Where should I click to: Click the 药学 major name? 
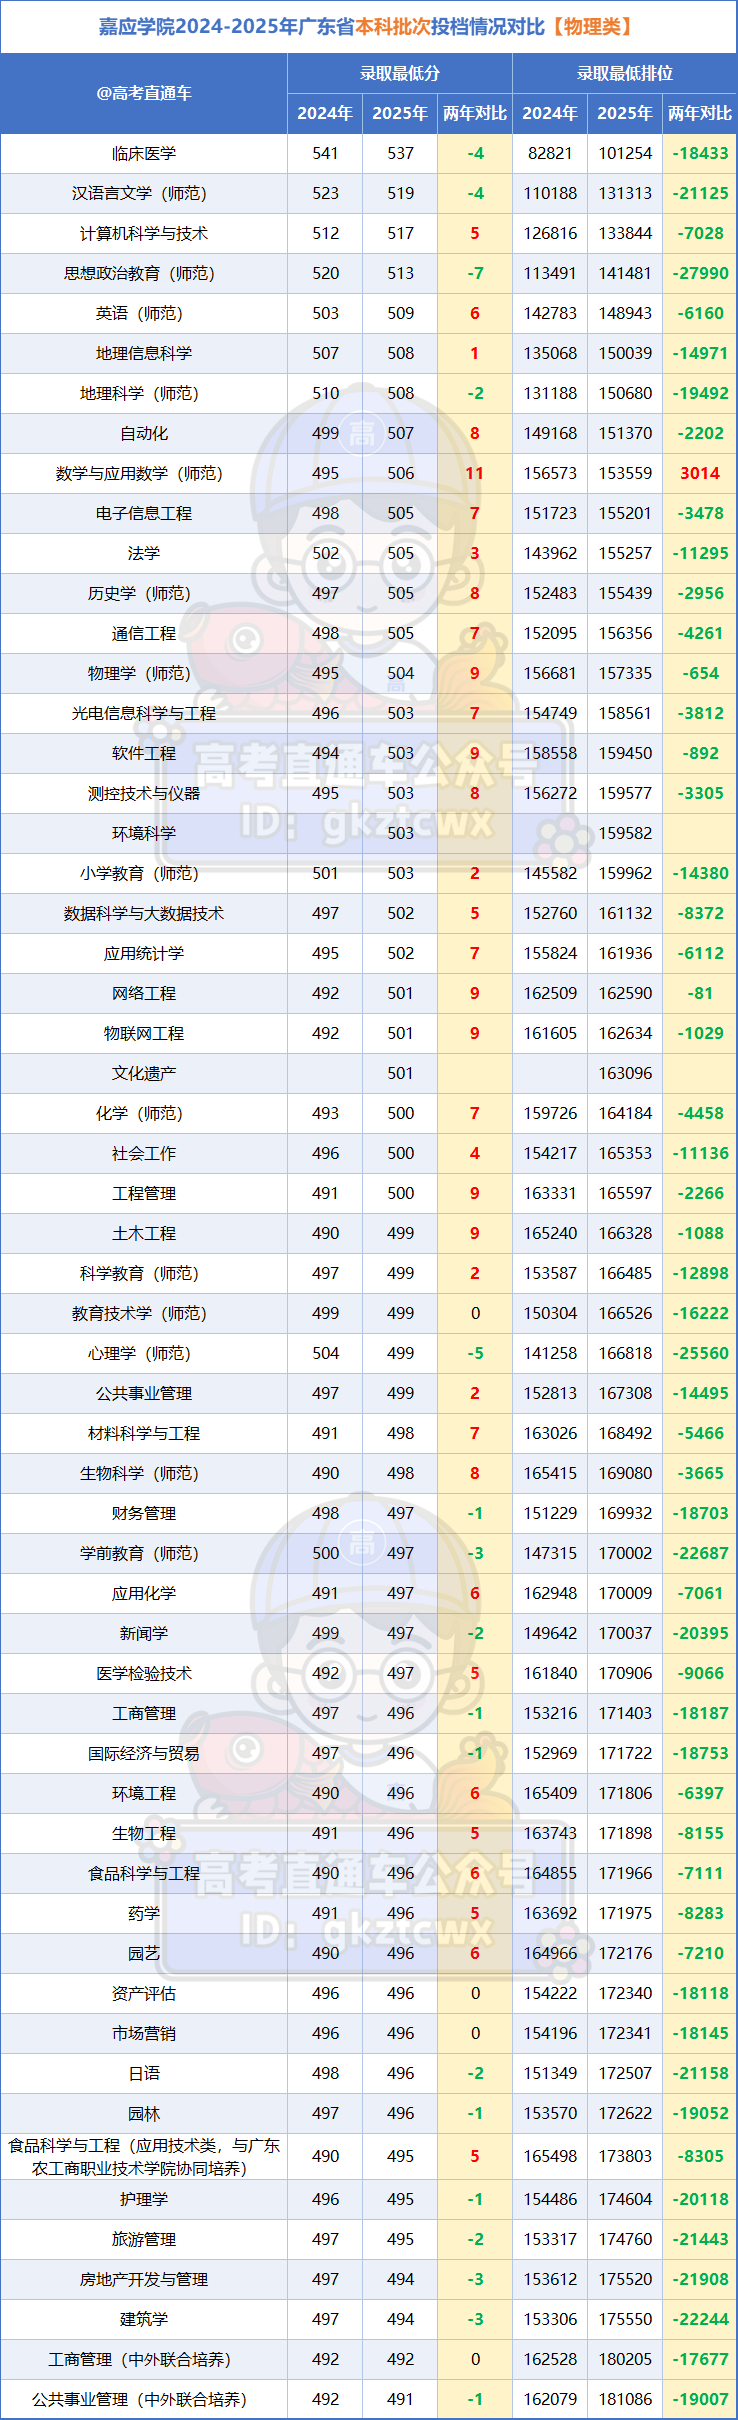coord(144,1913)
